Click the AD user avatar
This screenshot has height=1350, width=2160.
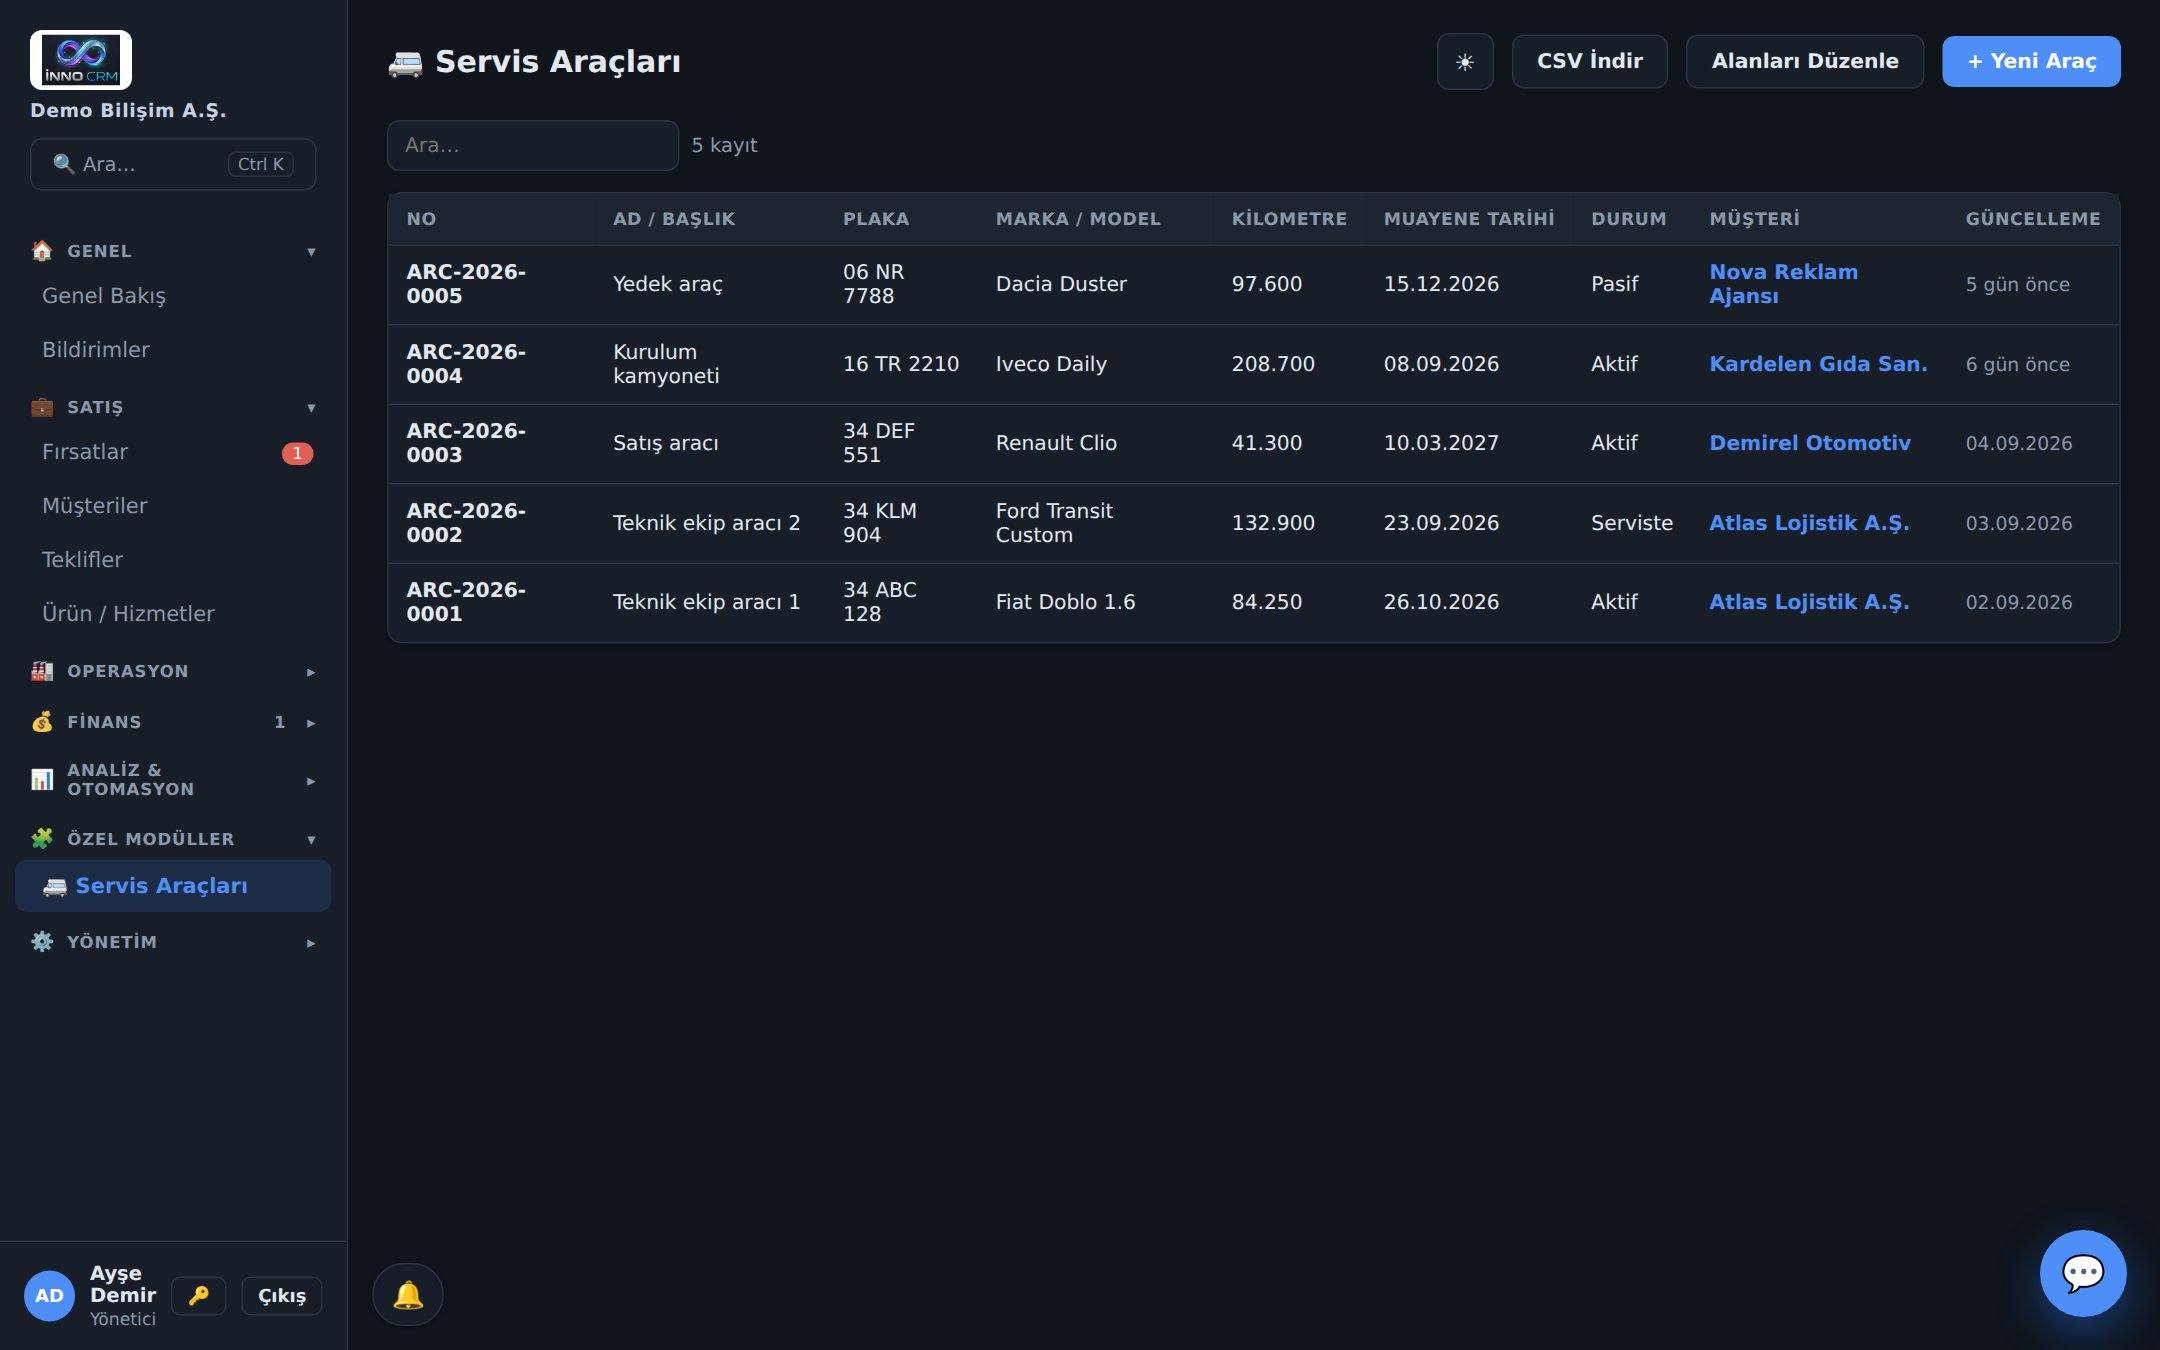pos(50,1296)
